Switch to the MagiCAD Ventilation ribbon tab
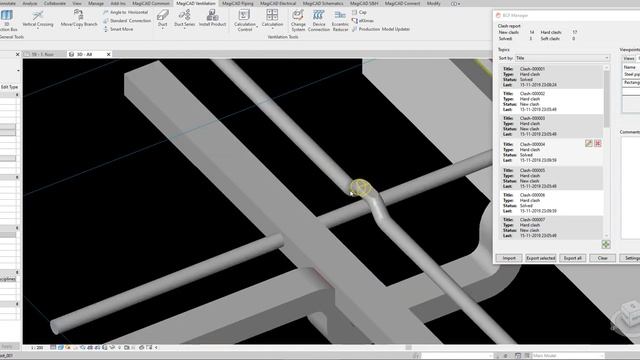Screen dimensions: 640x360 click(x=196, y=3)
